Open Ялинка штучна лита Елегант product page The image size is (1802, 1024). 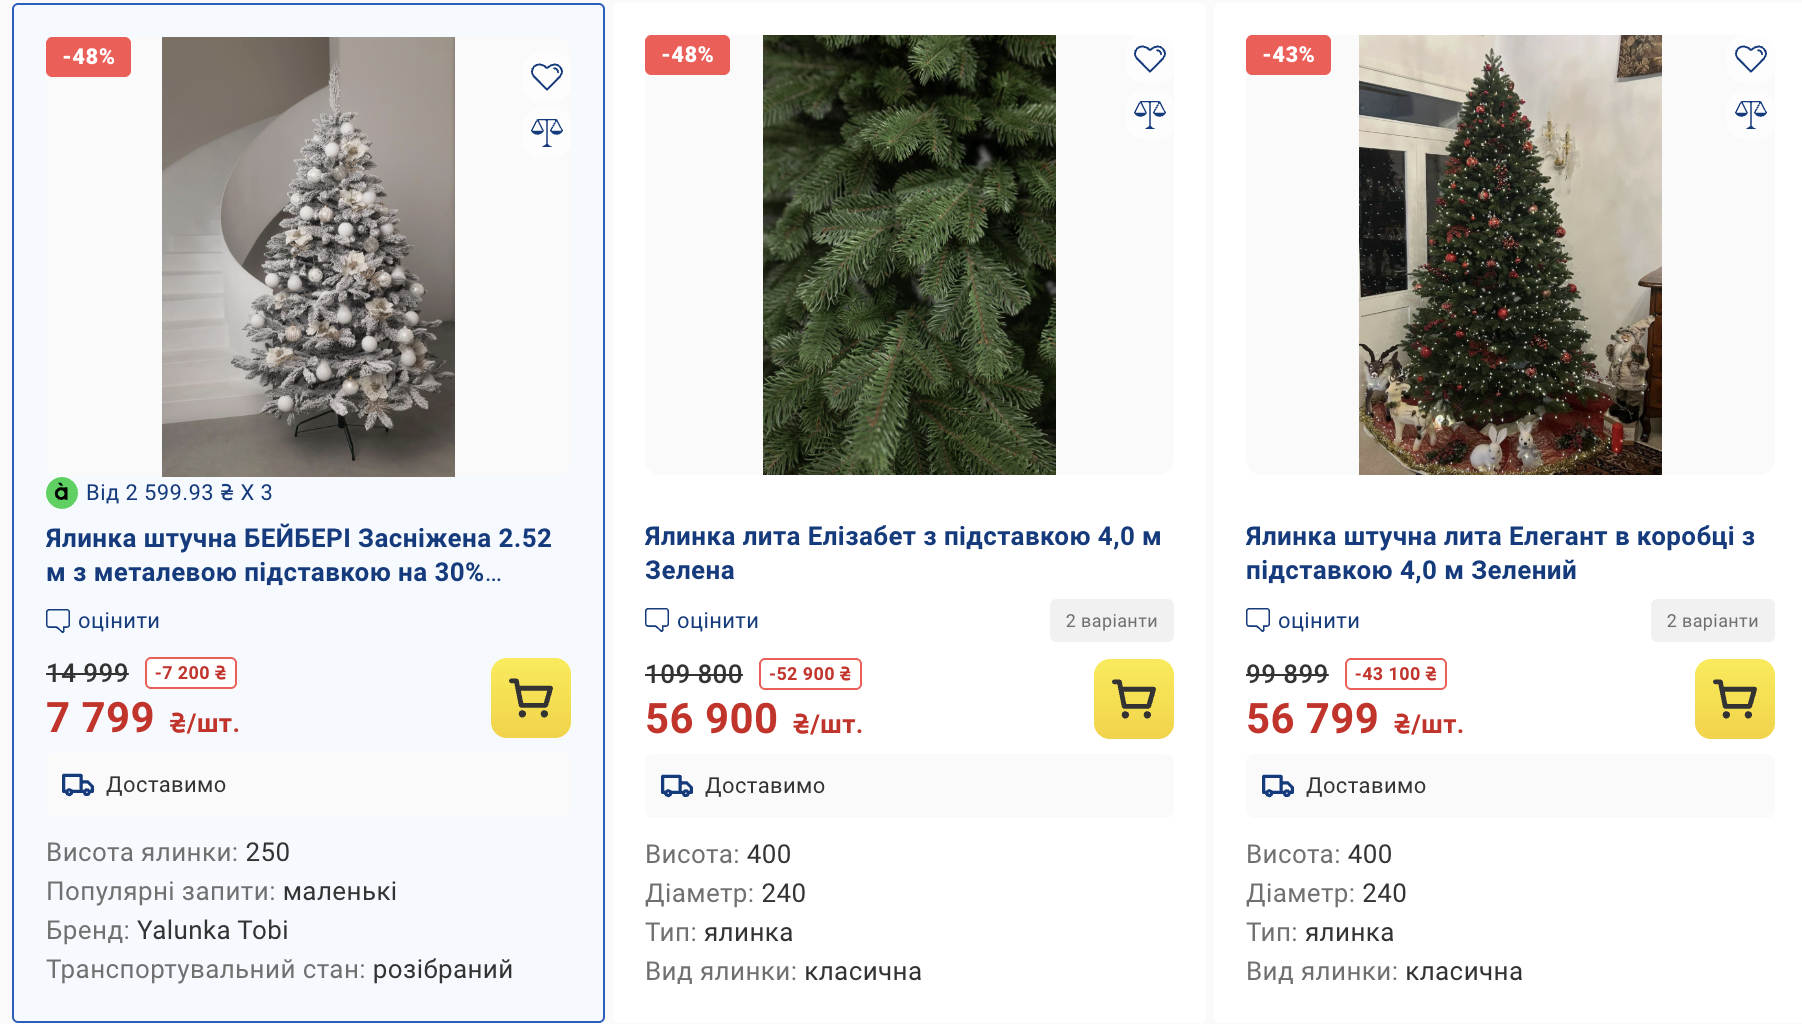tap(1499, 553)
